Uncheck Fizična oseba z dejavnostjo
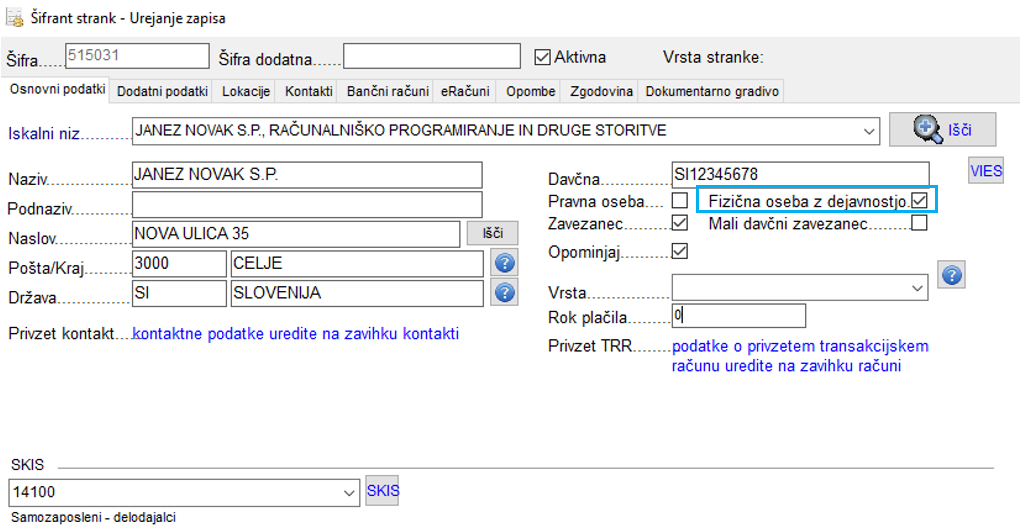 [919, 201]
